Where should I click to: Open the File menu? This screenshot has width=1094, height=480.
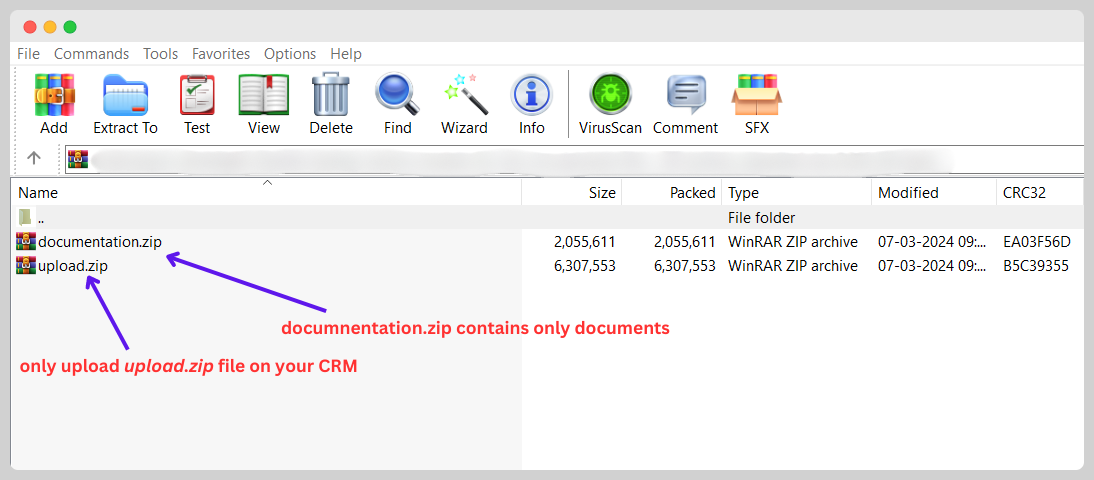click(x=28, y=54)
